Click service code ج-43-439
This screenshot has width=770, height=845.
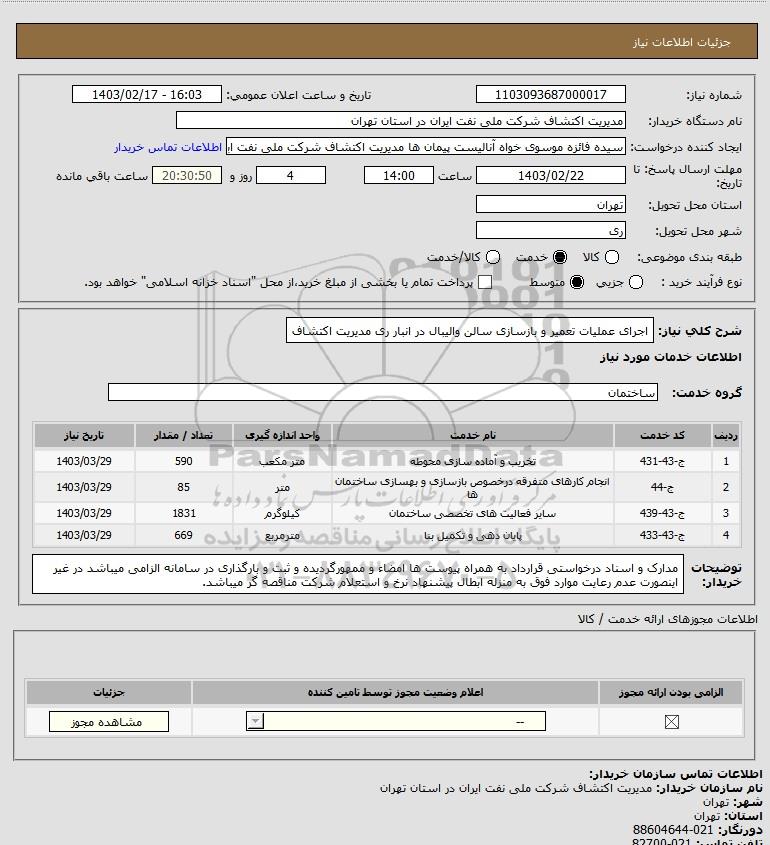(662, 513)
